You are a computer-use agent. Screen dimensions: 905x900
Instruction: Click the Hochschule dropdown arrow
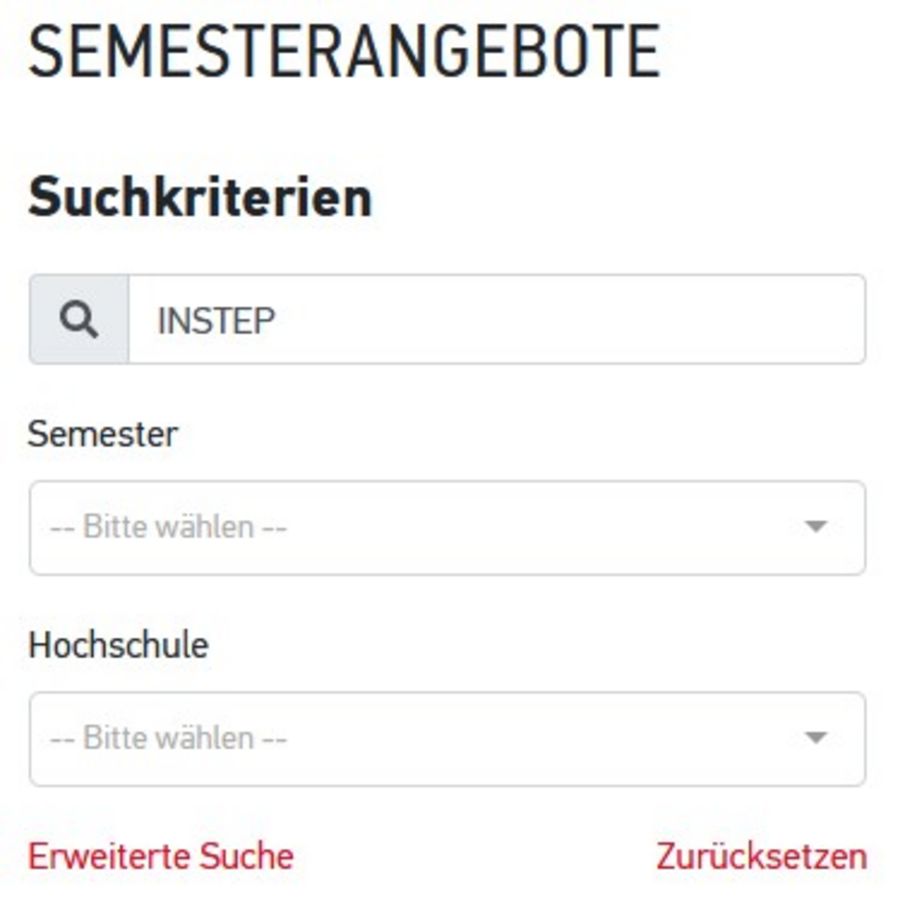816,737
